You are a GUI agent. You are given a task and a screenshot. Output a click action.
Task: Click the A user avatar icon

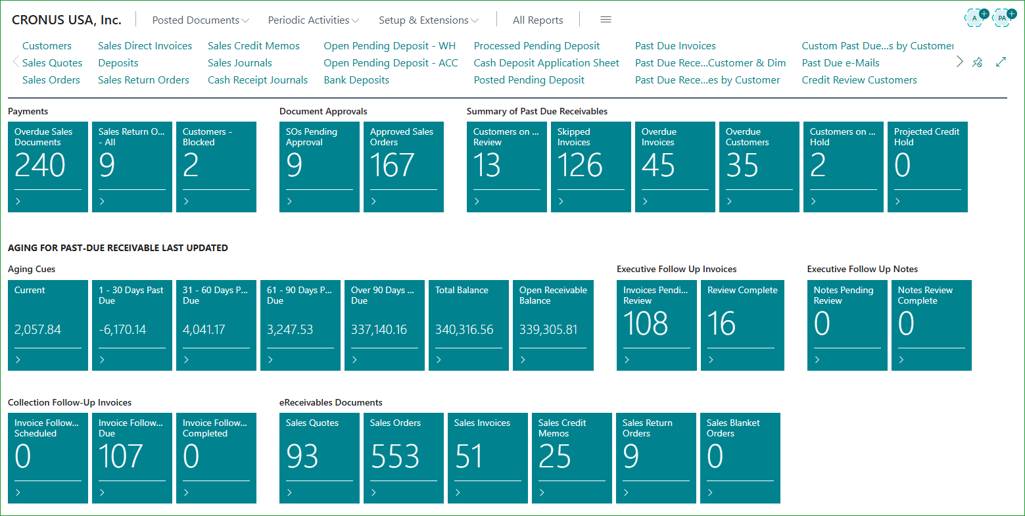click(975, 18)
